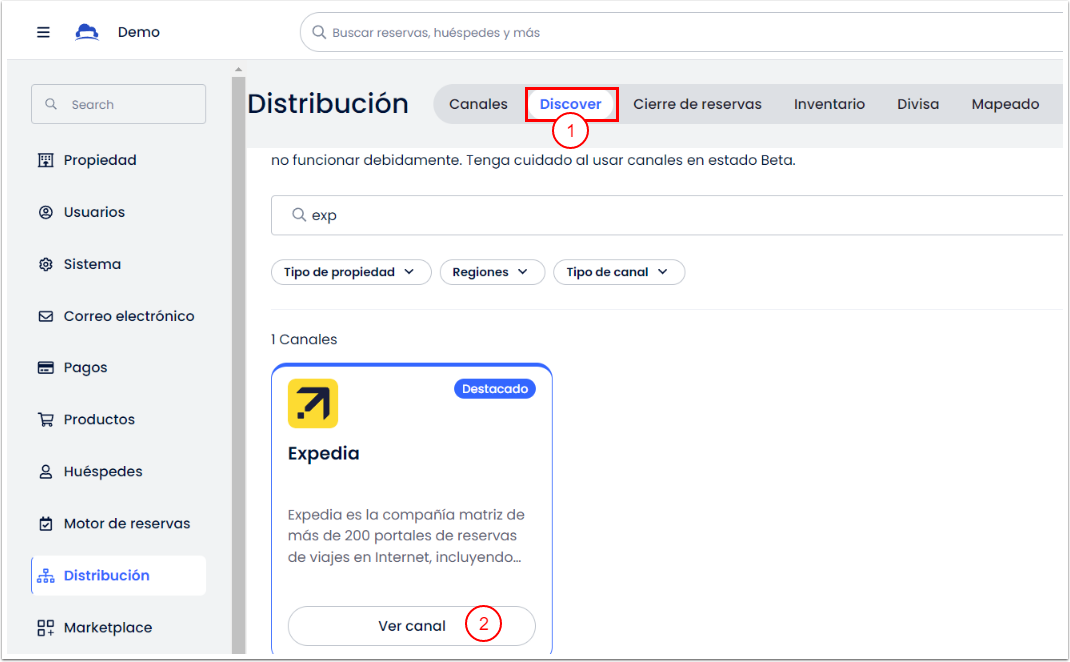Click the sidebar vertical scrollbar

[238, 360]
